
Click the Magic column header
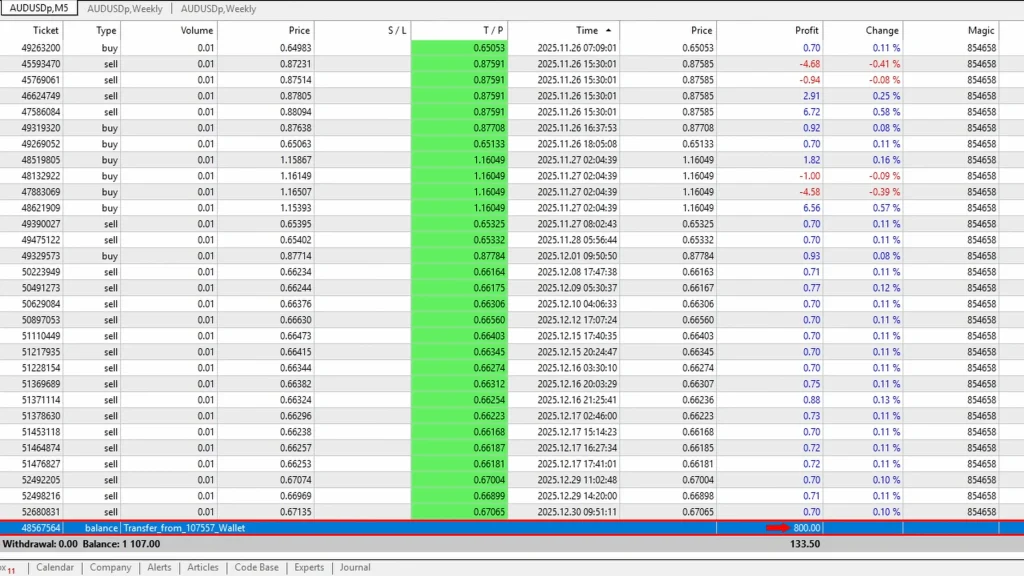(x=980, y=31)
